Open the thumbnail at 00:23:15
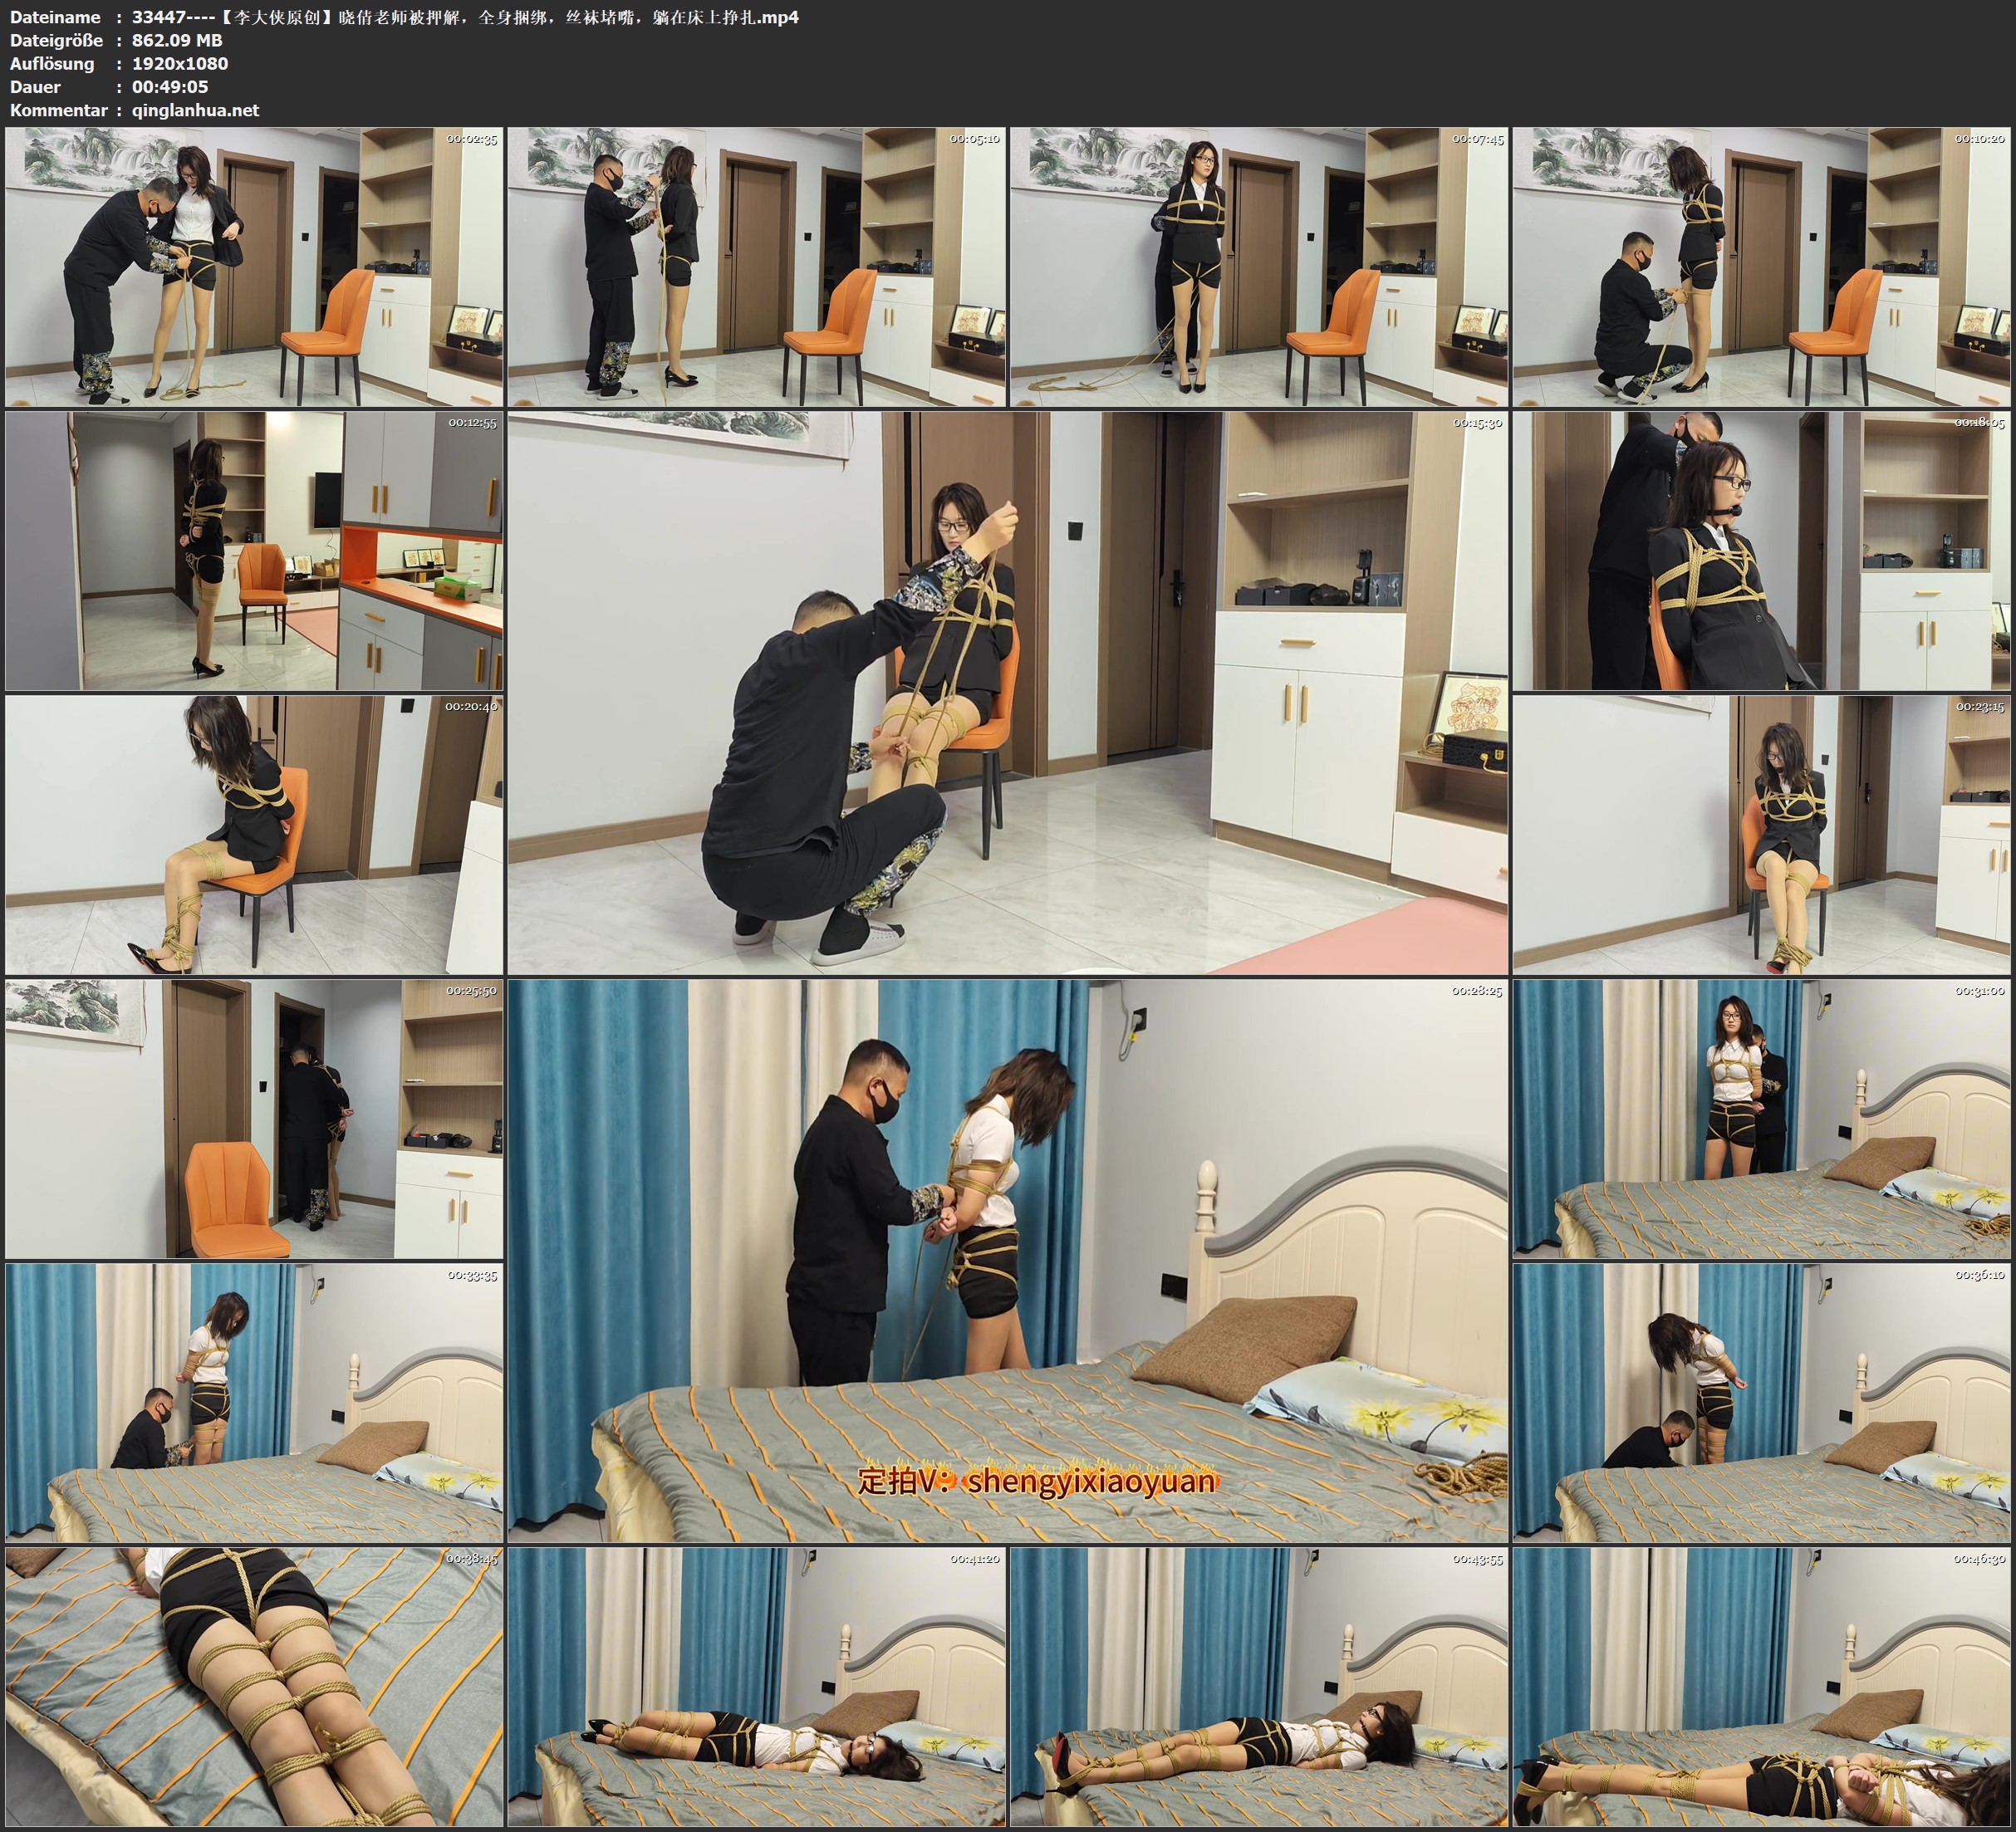Image resolution: width=2016 pixels, height=1832 pixels. pos(1761,835)
